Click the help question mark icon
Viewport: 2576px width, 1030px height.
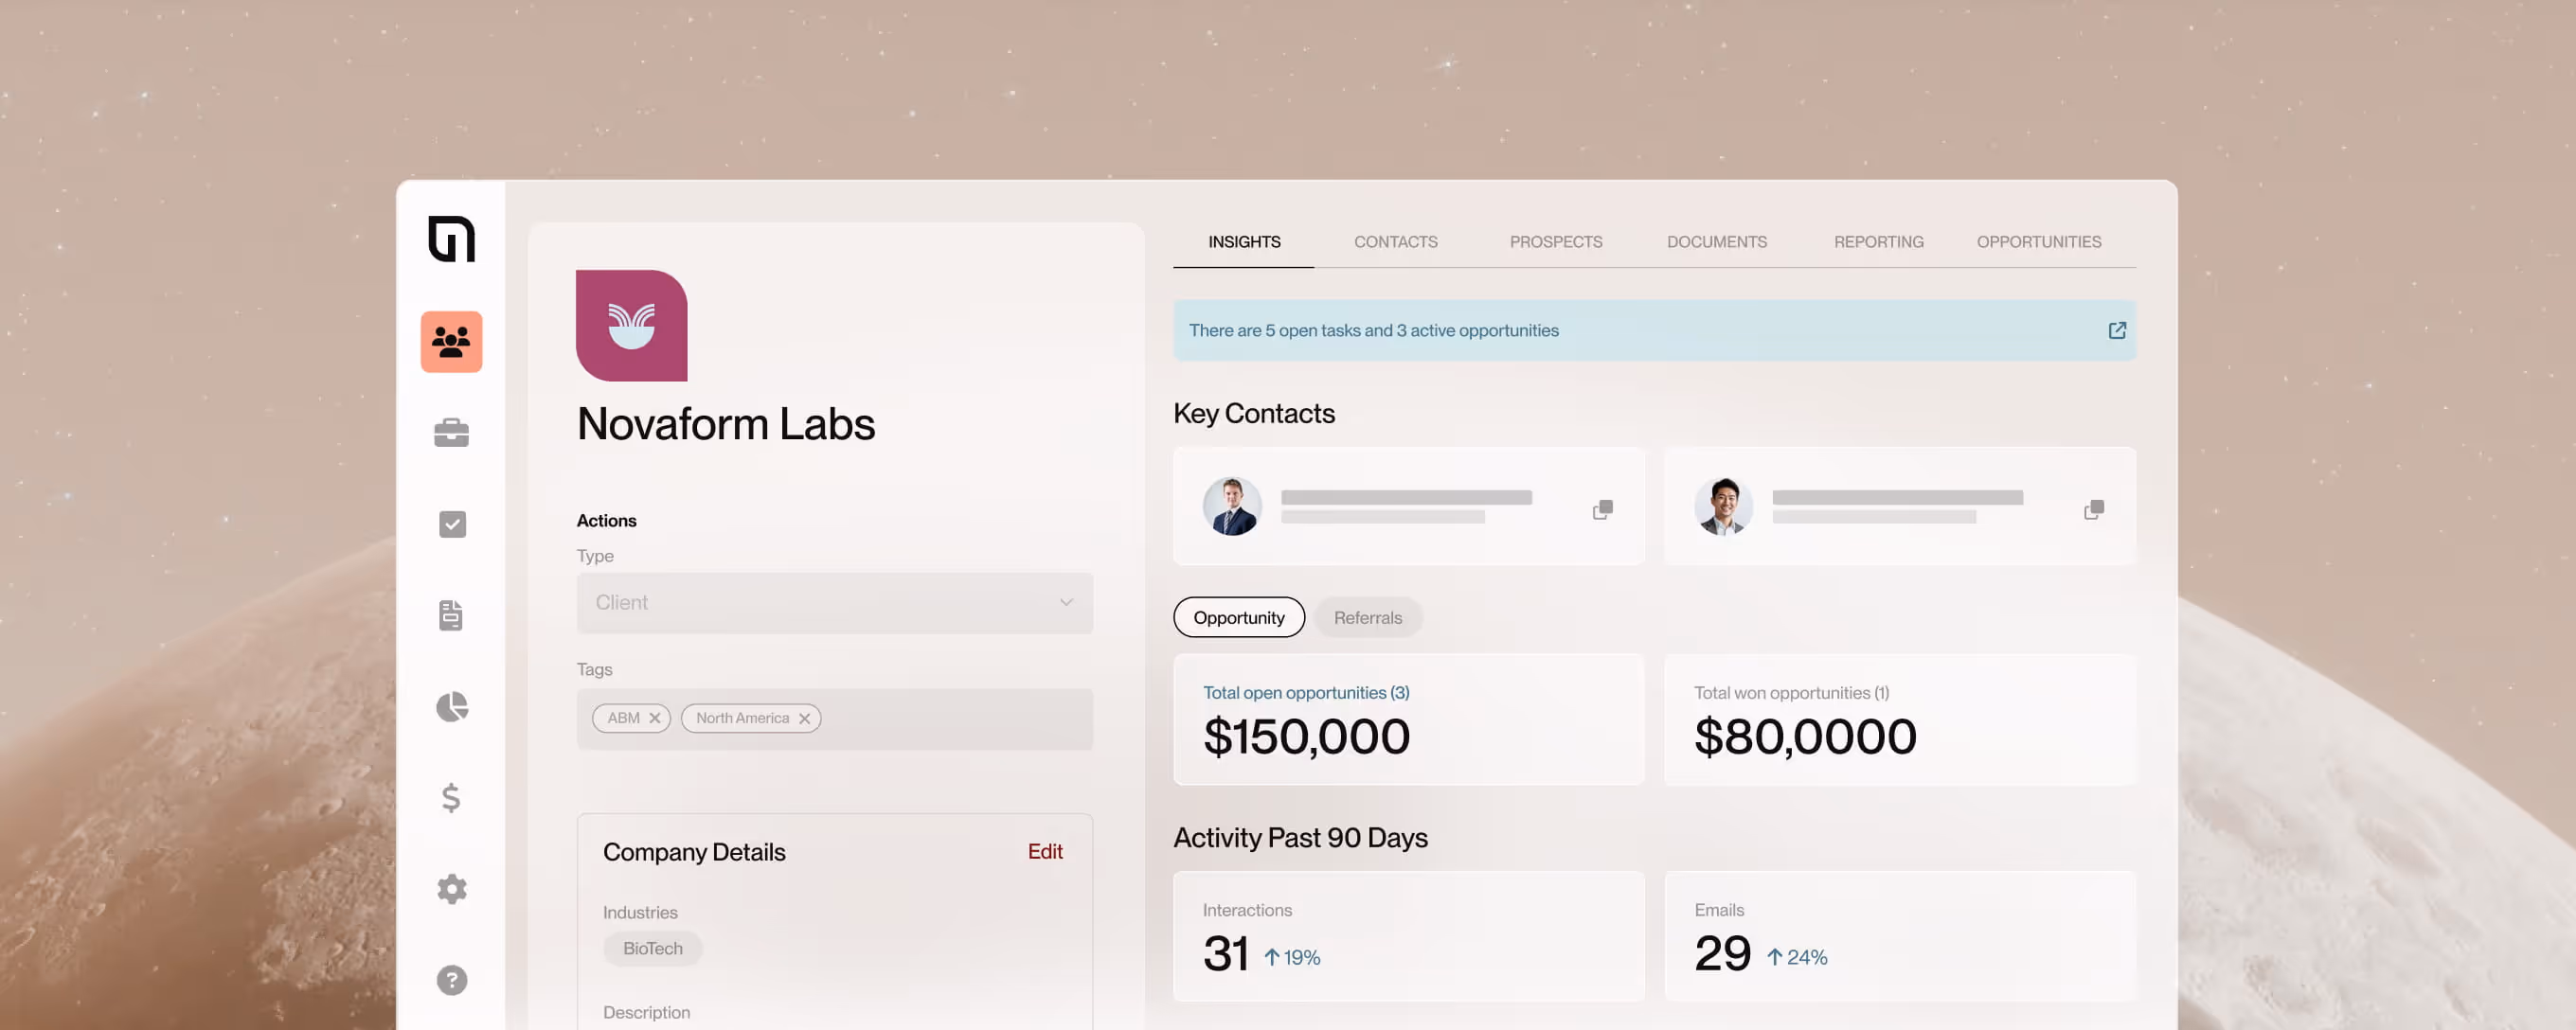coord(452,980)
